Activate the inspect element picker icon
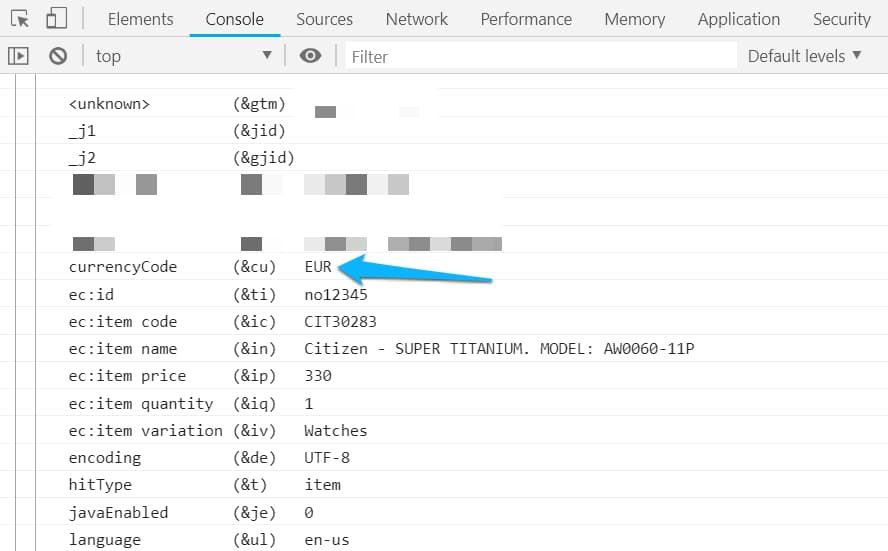Screen dimensions: 888x551 pyautogui.click(x=20, y=19)
